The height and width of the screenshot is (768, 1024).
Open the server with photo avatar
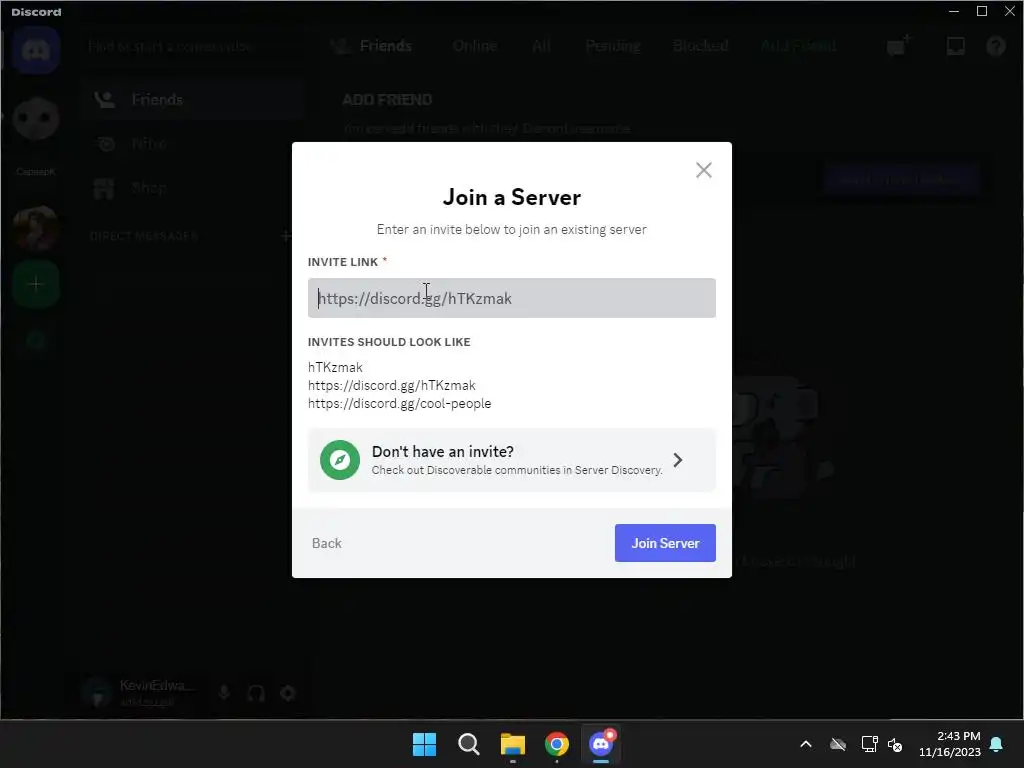[x=37, y=229]
